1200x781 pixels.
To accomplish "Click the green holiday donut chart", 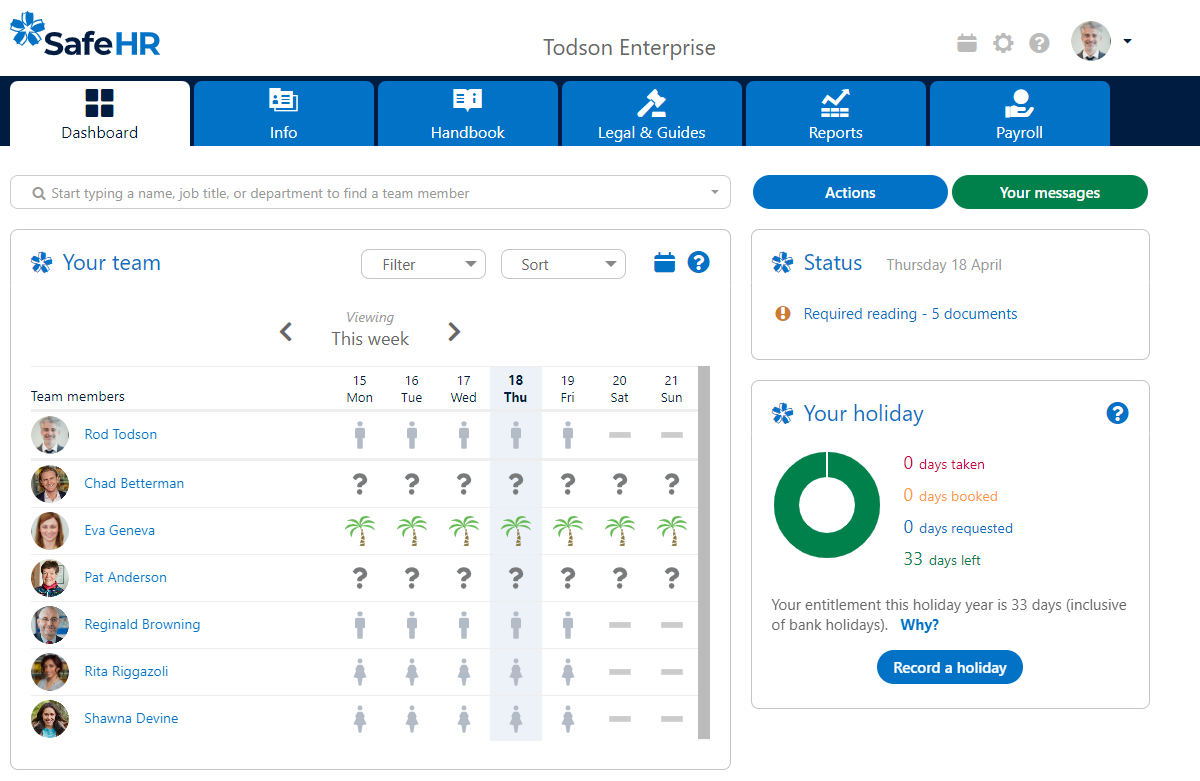I will click(826, 505).
